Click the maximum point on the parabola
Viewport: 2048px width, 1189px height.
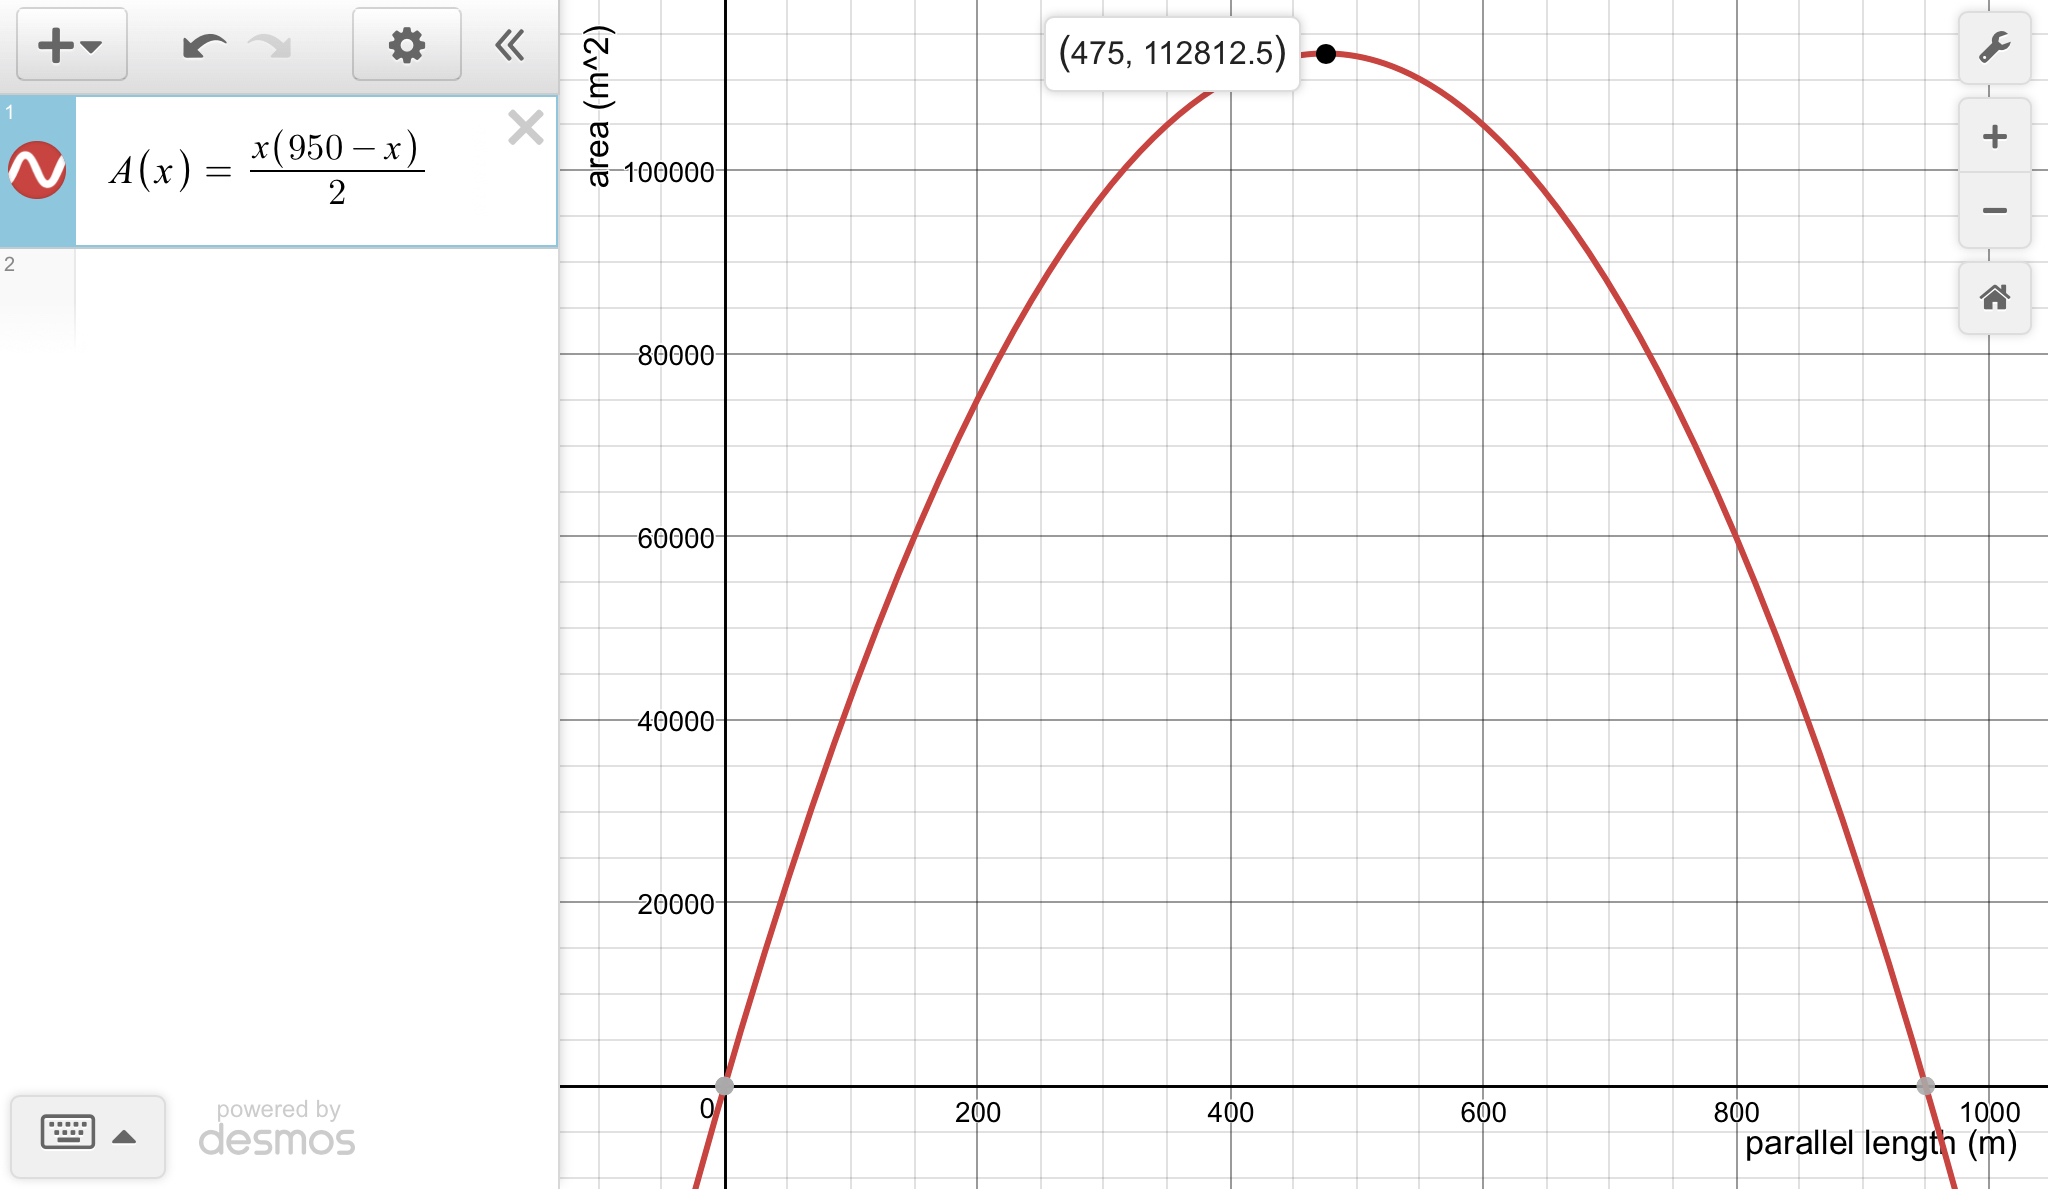coord(1326,54)
